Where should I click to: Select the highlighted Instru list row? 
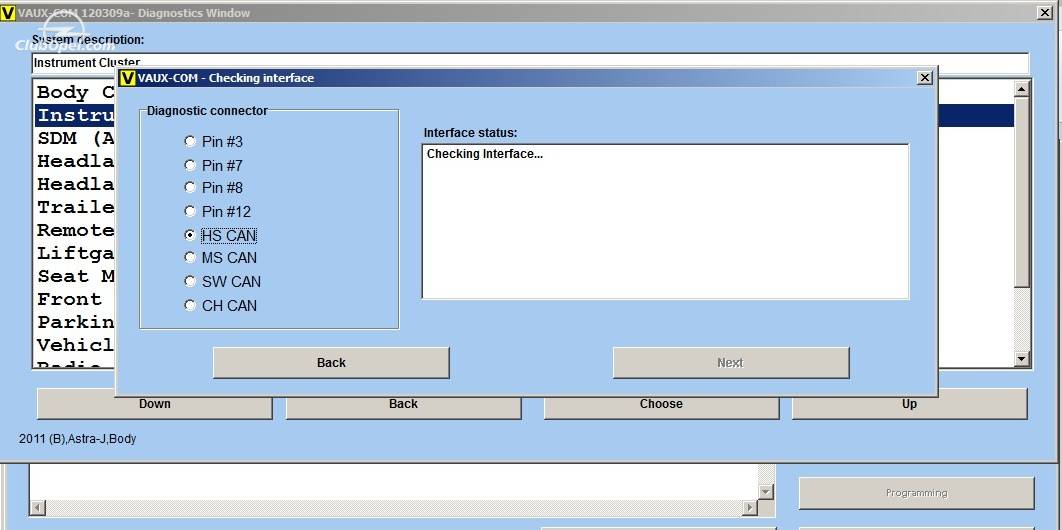(x=75, y=115)
